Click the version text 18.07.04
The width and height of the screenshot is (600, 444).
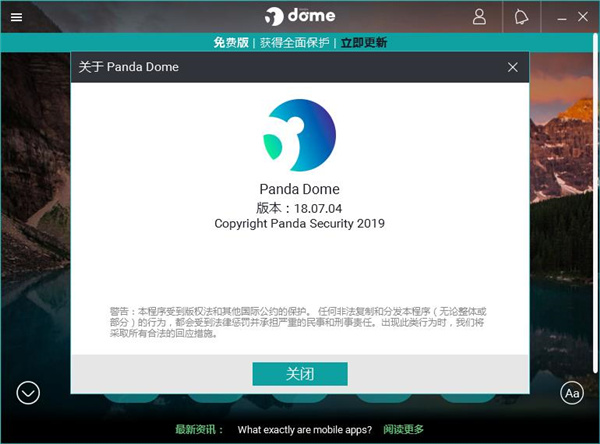[318, 209]
